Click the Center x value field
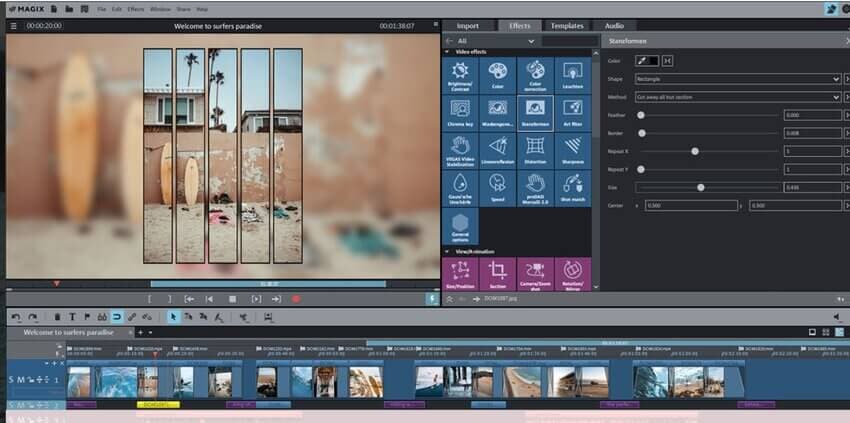Viewport: 850px width, 423px height. coord(691,206)
